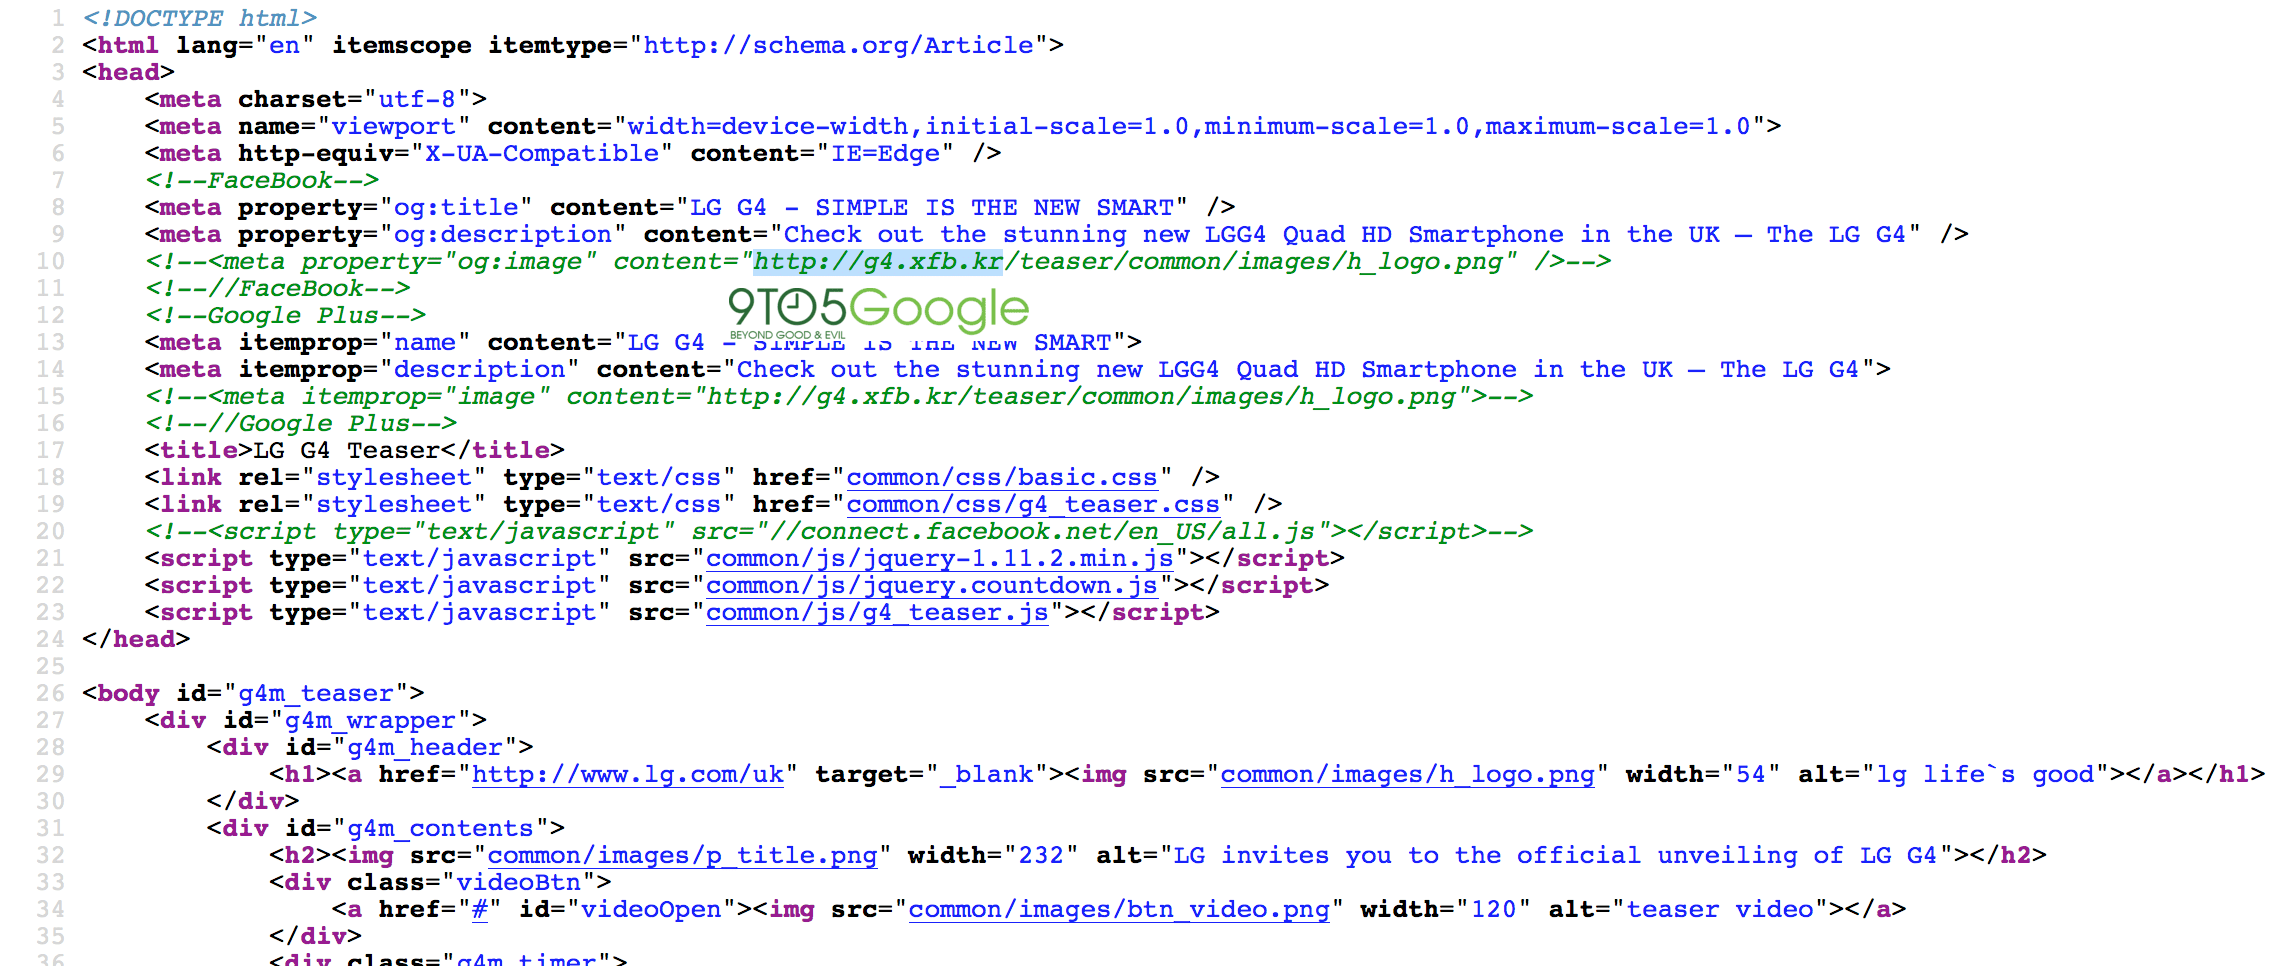Click the closing </head> tag
Screen dimensions: 2286x966
pos(136,640)
